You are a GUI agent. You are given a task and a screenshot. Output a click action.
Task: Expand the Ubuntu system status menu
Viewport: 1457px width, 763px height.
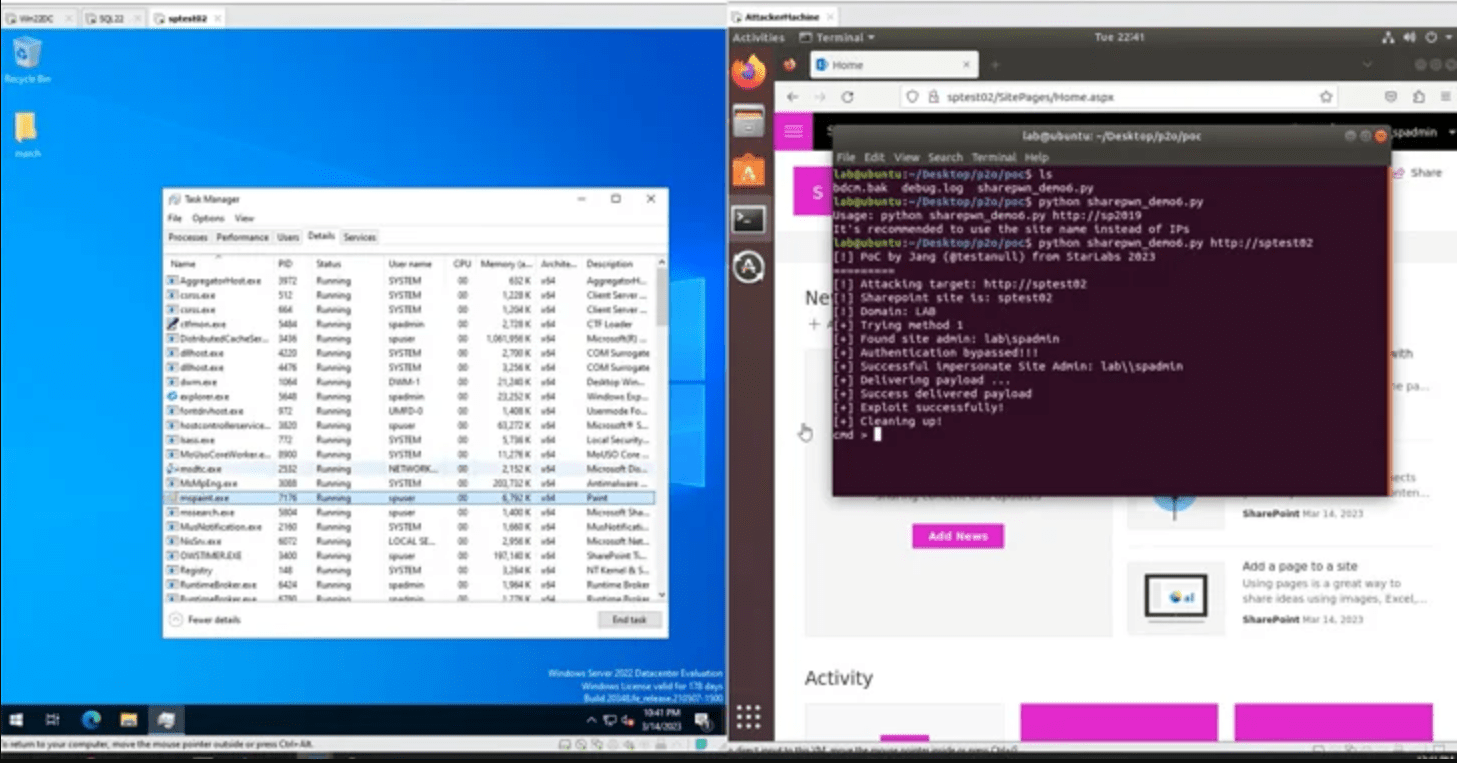pyautogui.click(x=1411, y=38)
